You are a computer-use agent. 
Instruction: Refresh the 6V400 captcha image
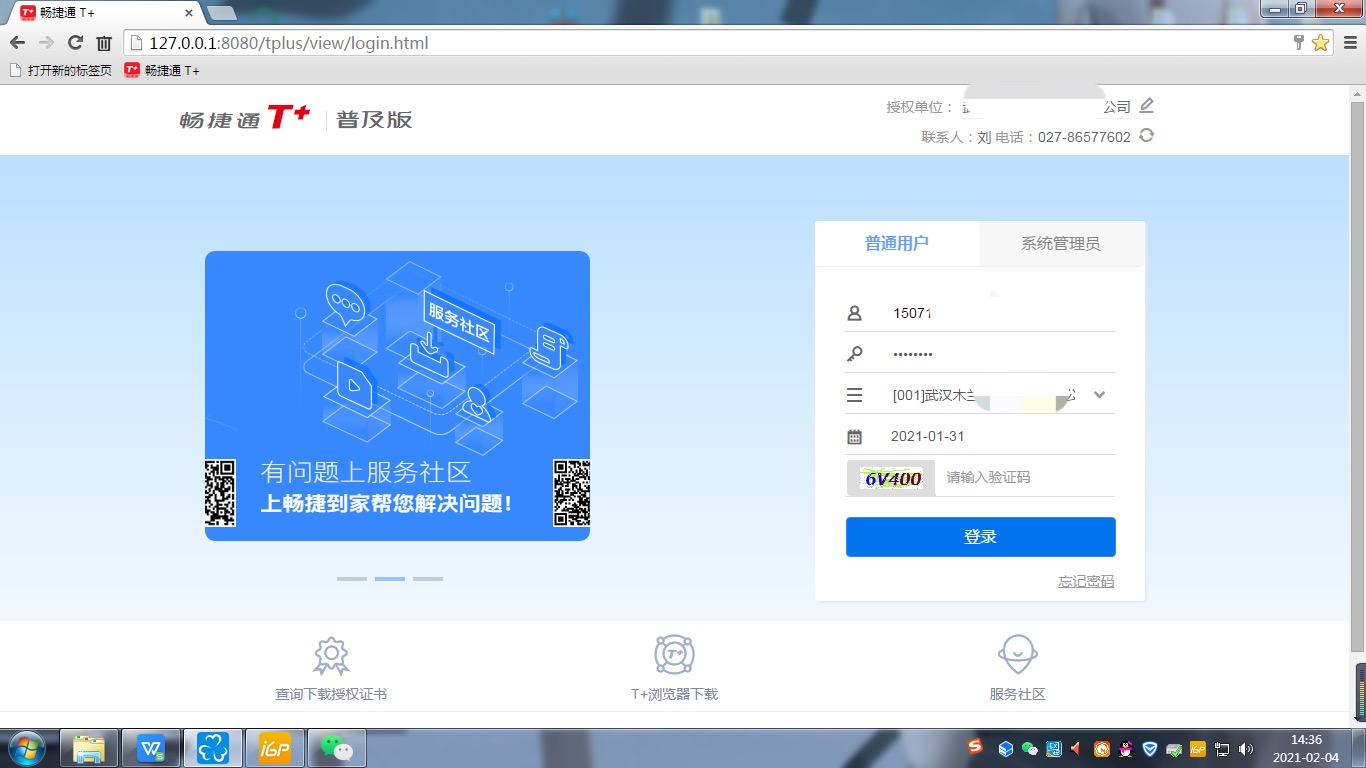(x=891, y=478)
